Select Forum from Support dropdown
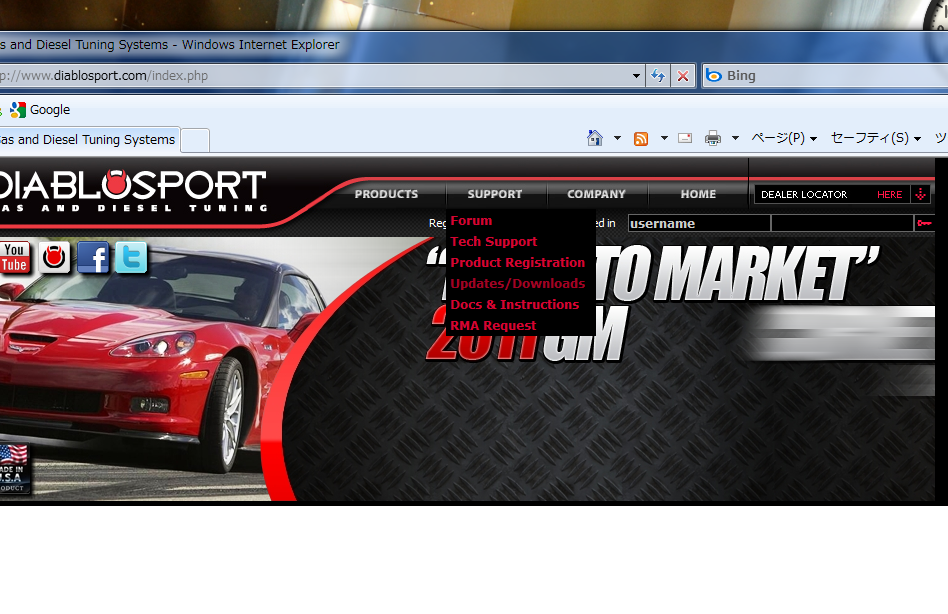948x614 pixels. [x=471, y=221]
